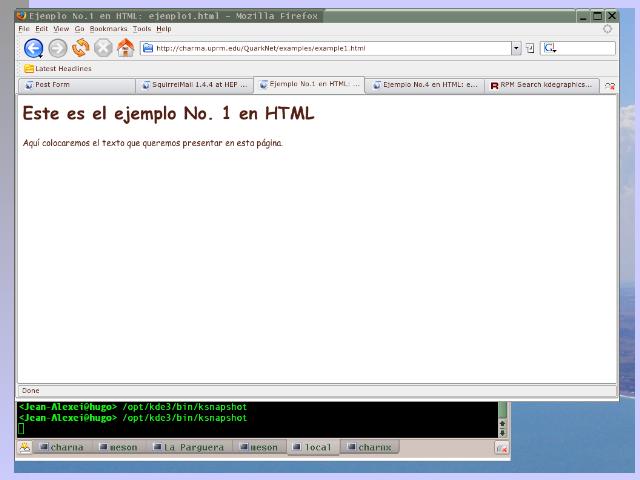
Task: Close the current tab using tab-bar X
Action: coord(609,86)
